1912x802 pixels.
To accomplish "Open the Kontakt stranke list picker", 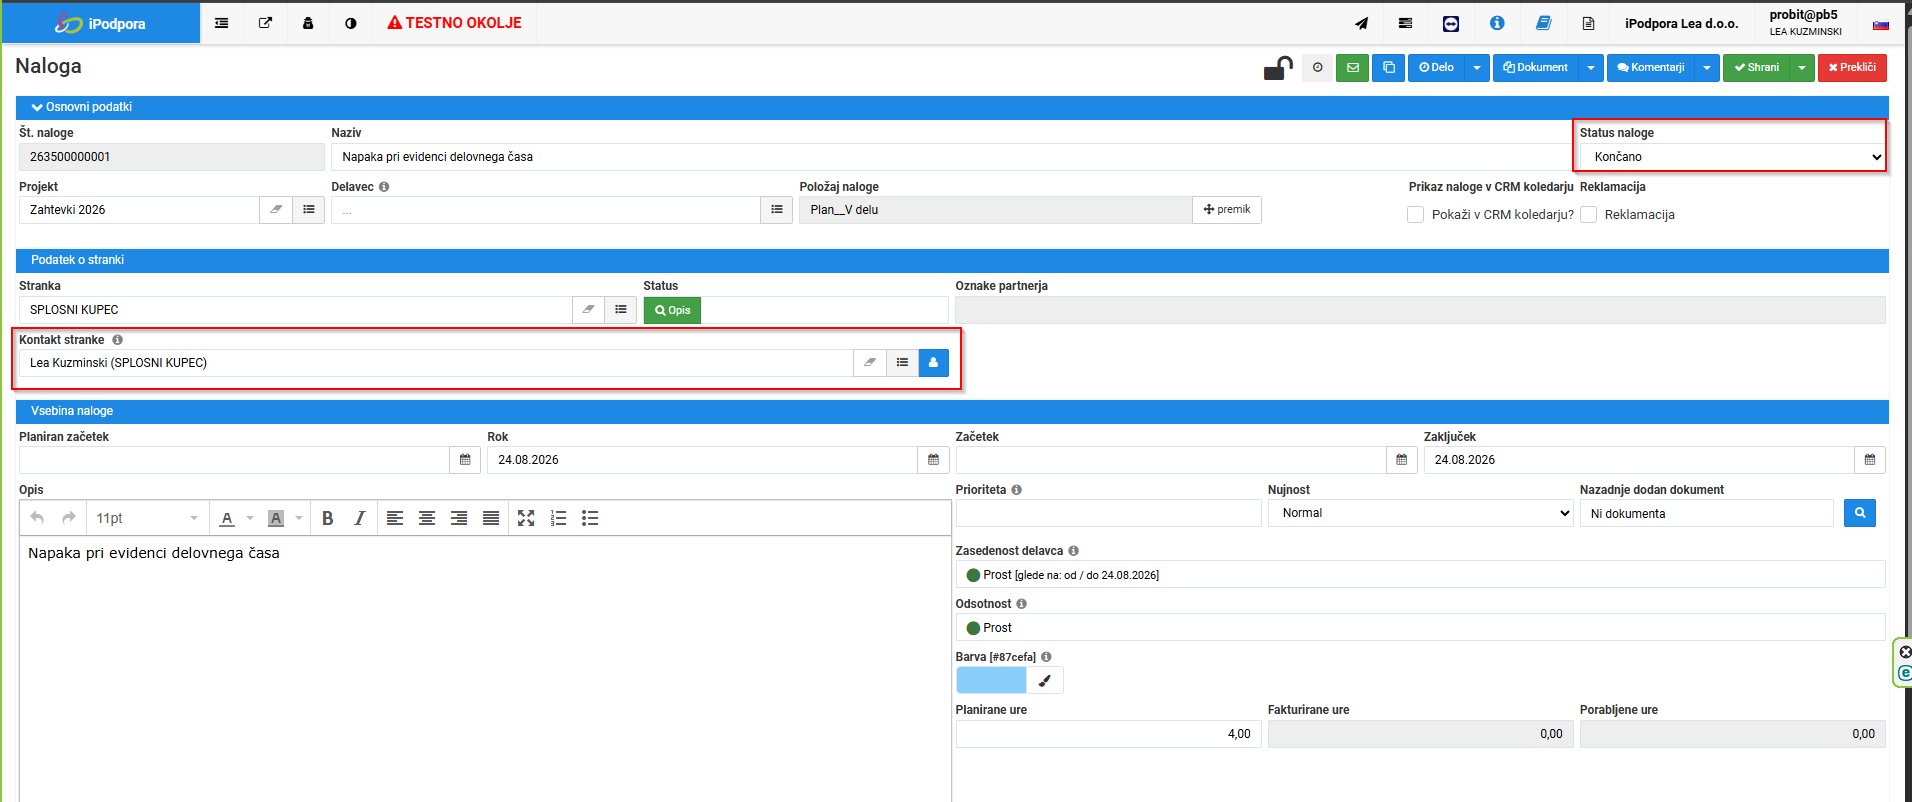I will coord(902,363).
